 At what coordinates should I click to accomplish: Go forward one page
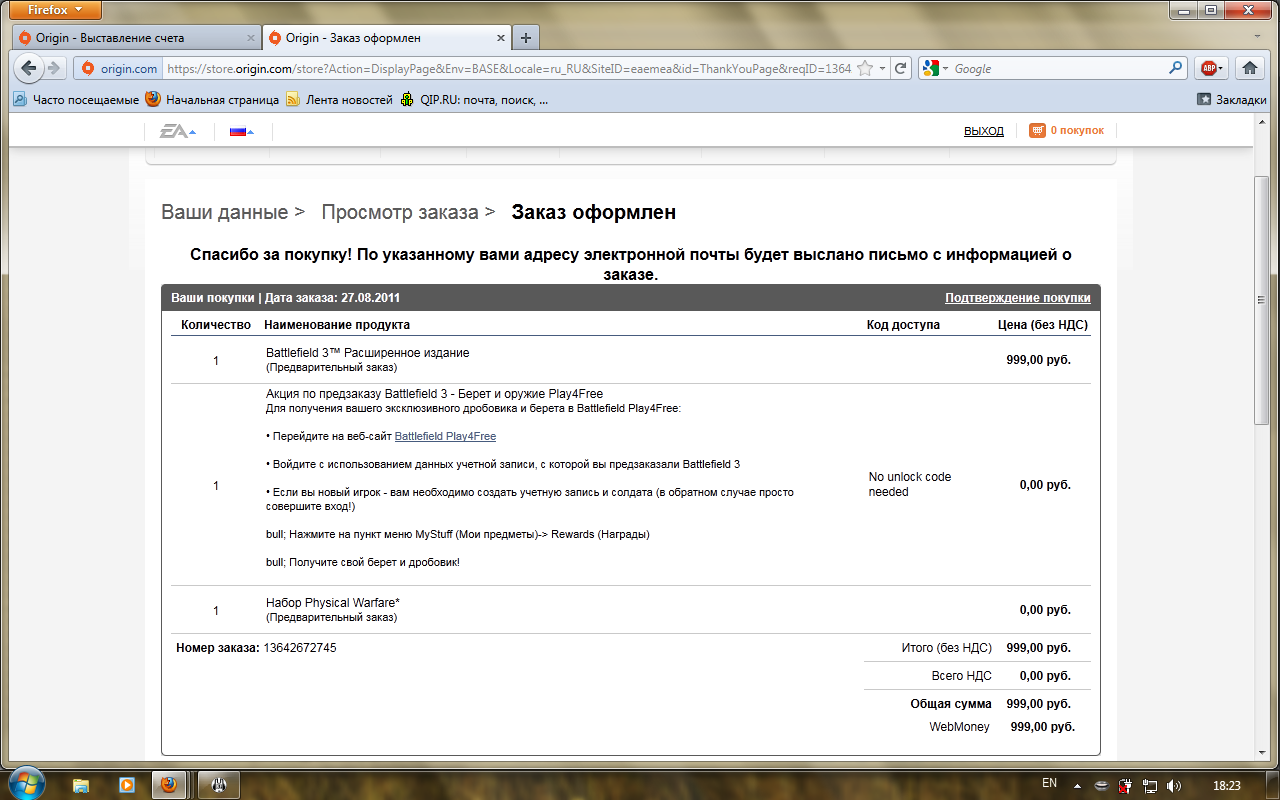55,68
